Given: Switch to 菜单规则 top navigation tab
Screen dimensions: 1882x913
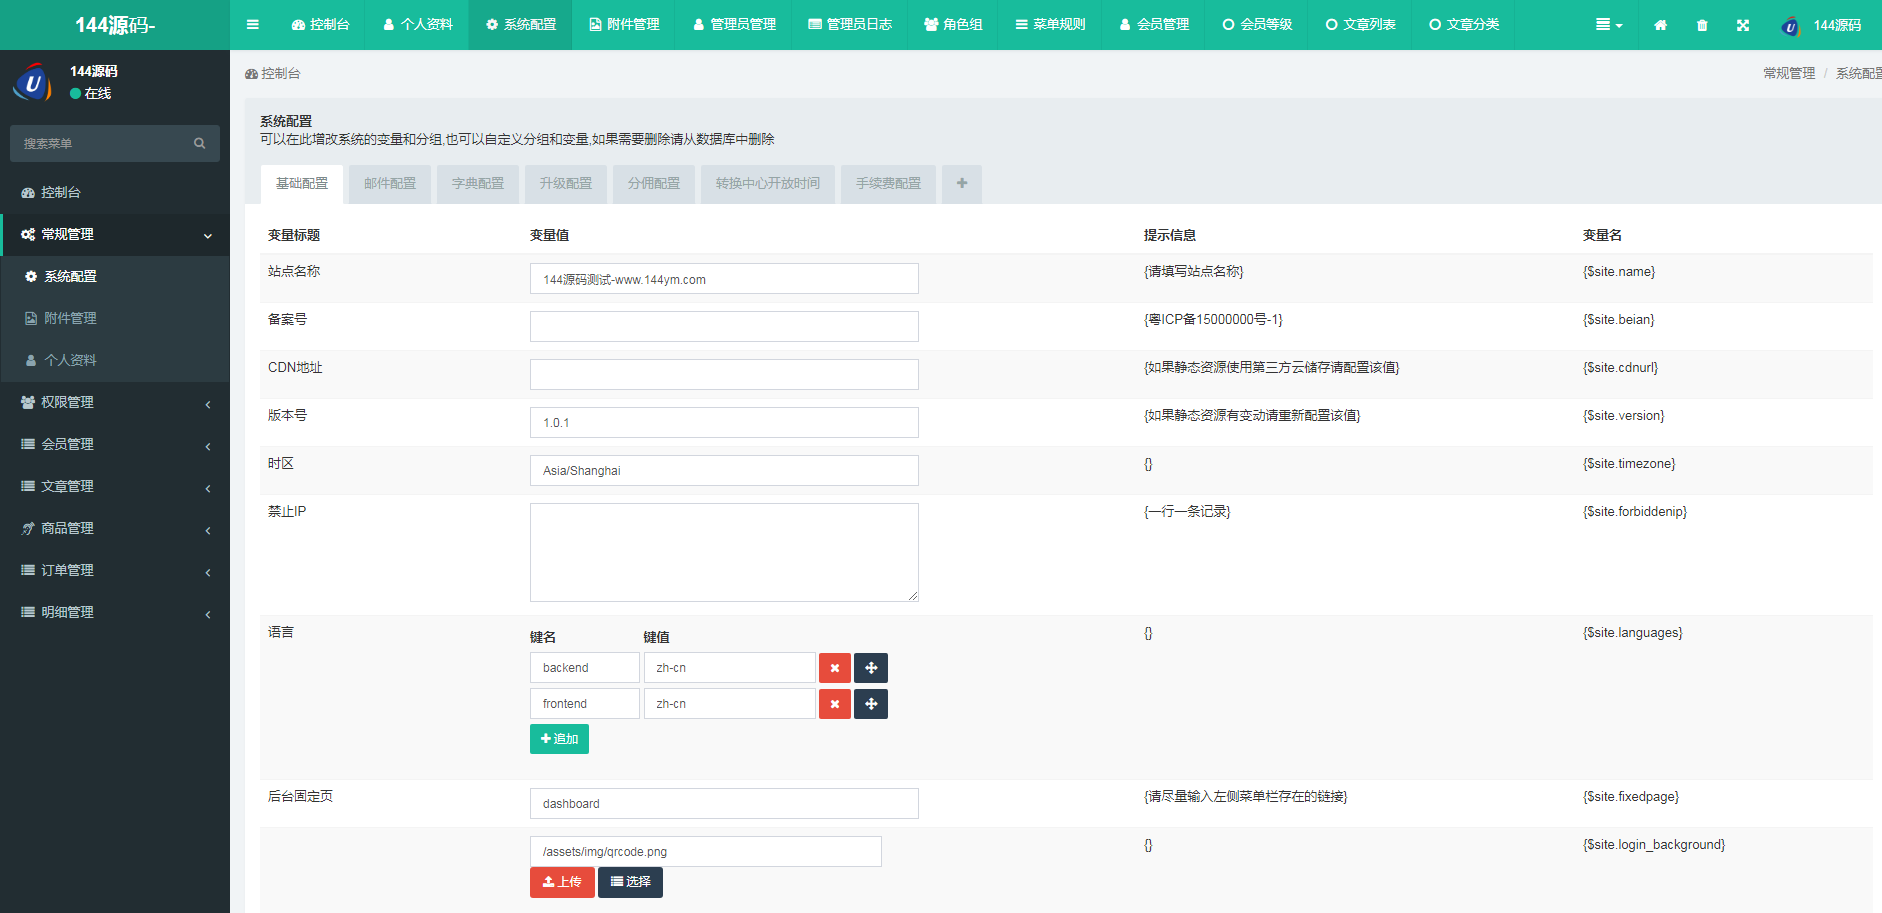Looking at the screenshot, I should (x=1050, y=25).
